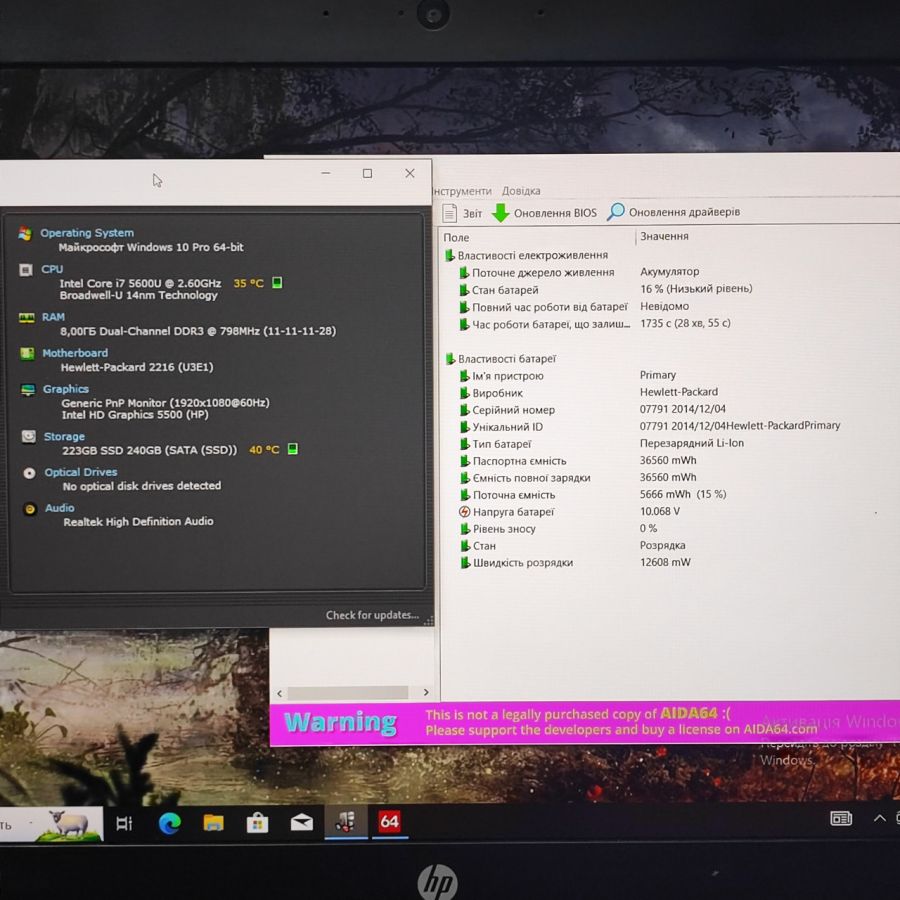Open the news widget icon in the system tray
Image resolution: width=900 pixels, height=900 pixels.
tap(841, 818)
